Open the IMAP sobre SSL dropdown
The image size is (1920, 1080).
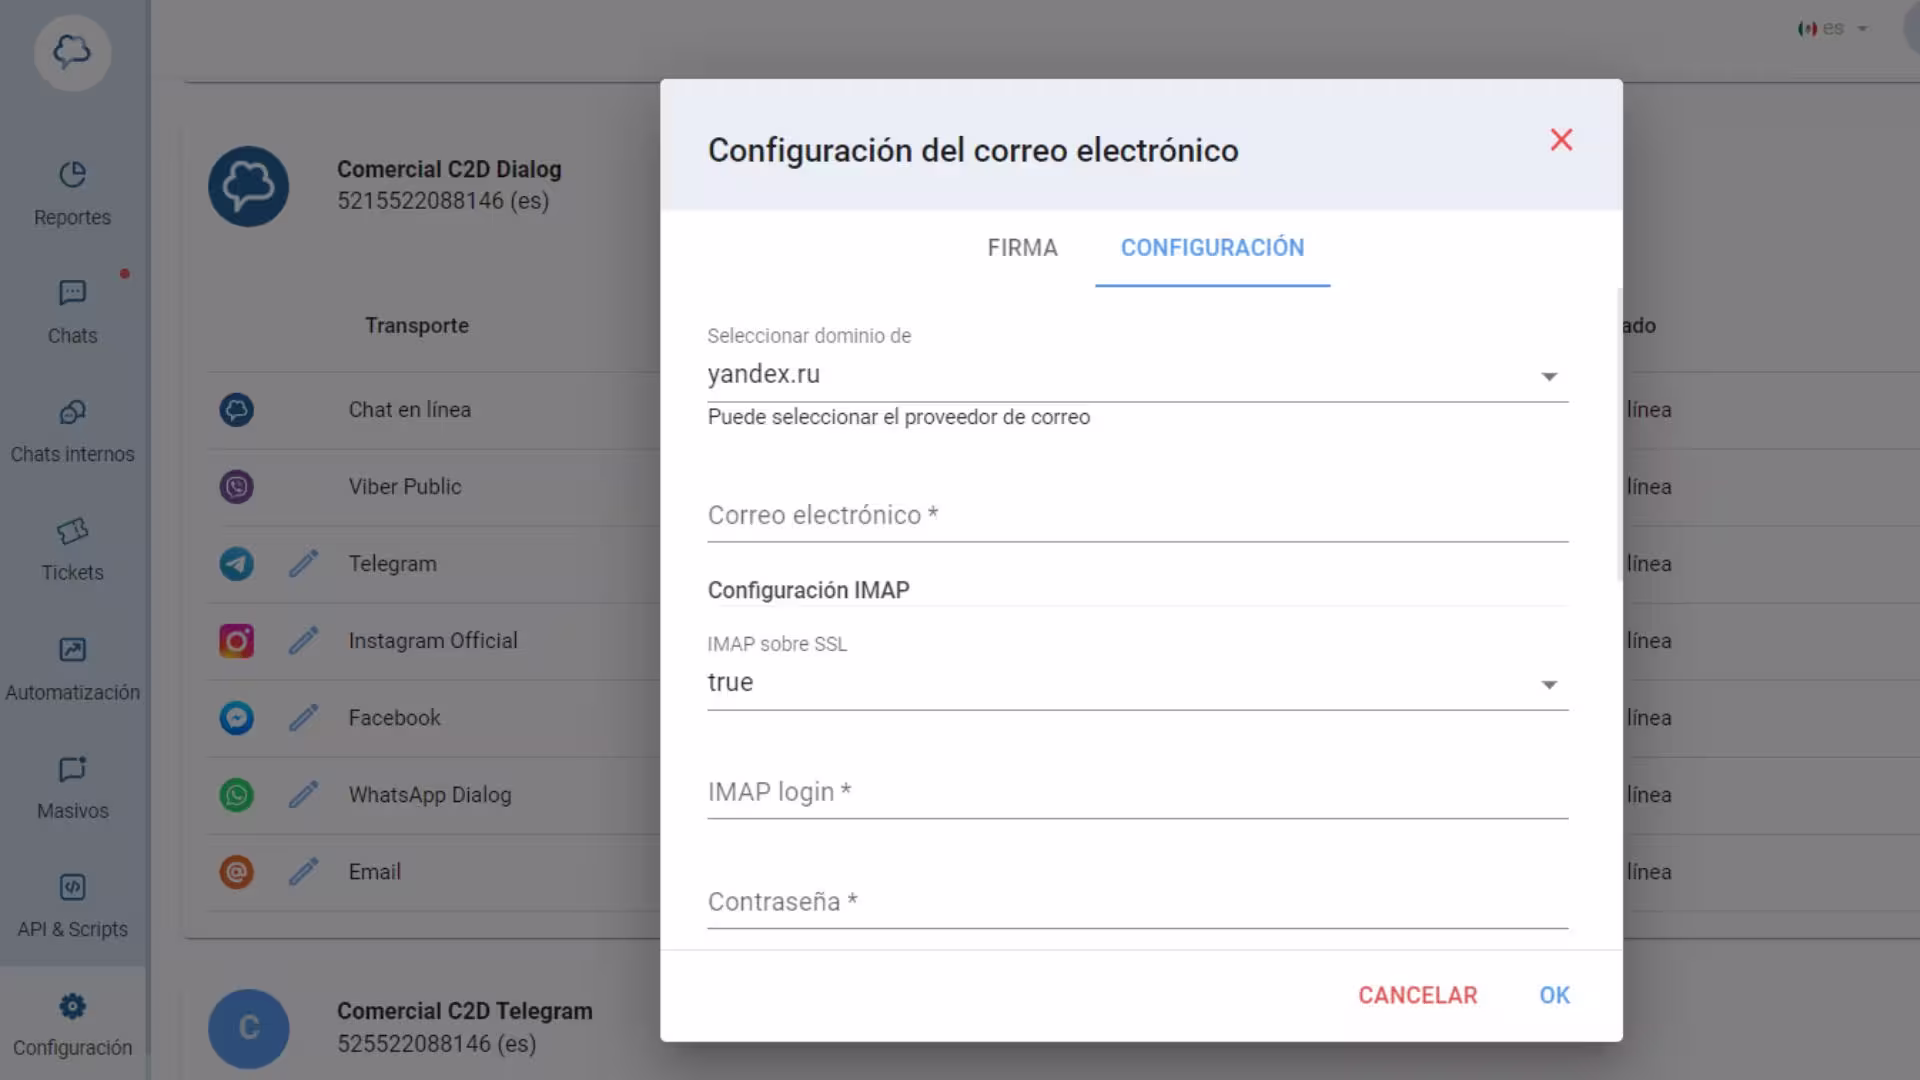coord(1137,683)
